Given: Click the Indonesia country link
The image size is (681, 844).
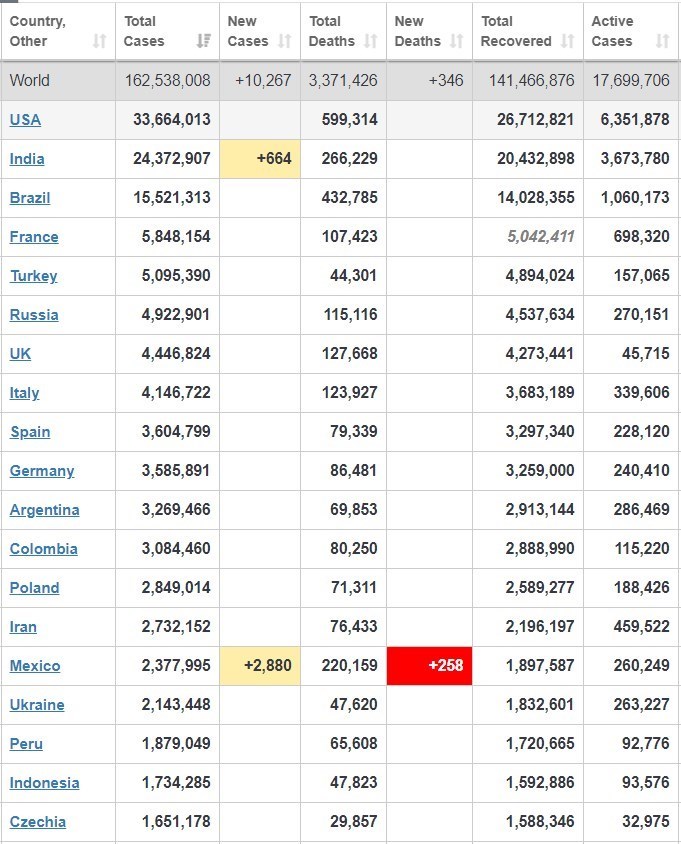Looking at the screenshot, I should click(45, 783).
